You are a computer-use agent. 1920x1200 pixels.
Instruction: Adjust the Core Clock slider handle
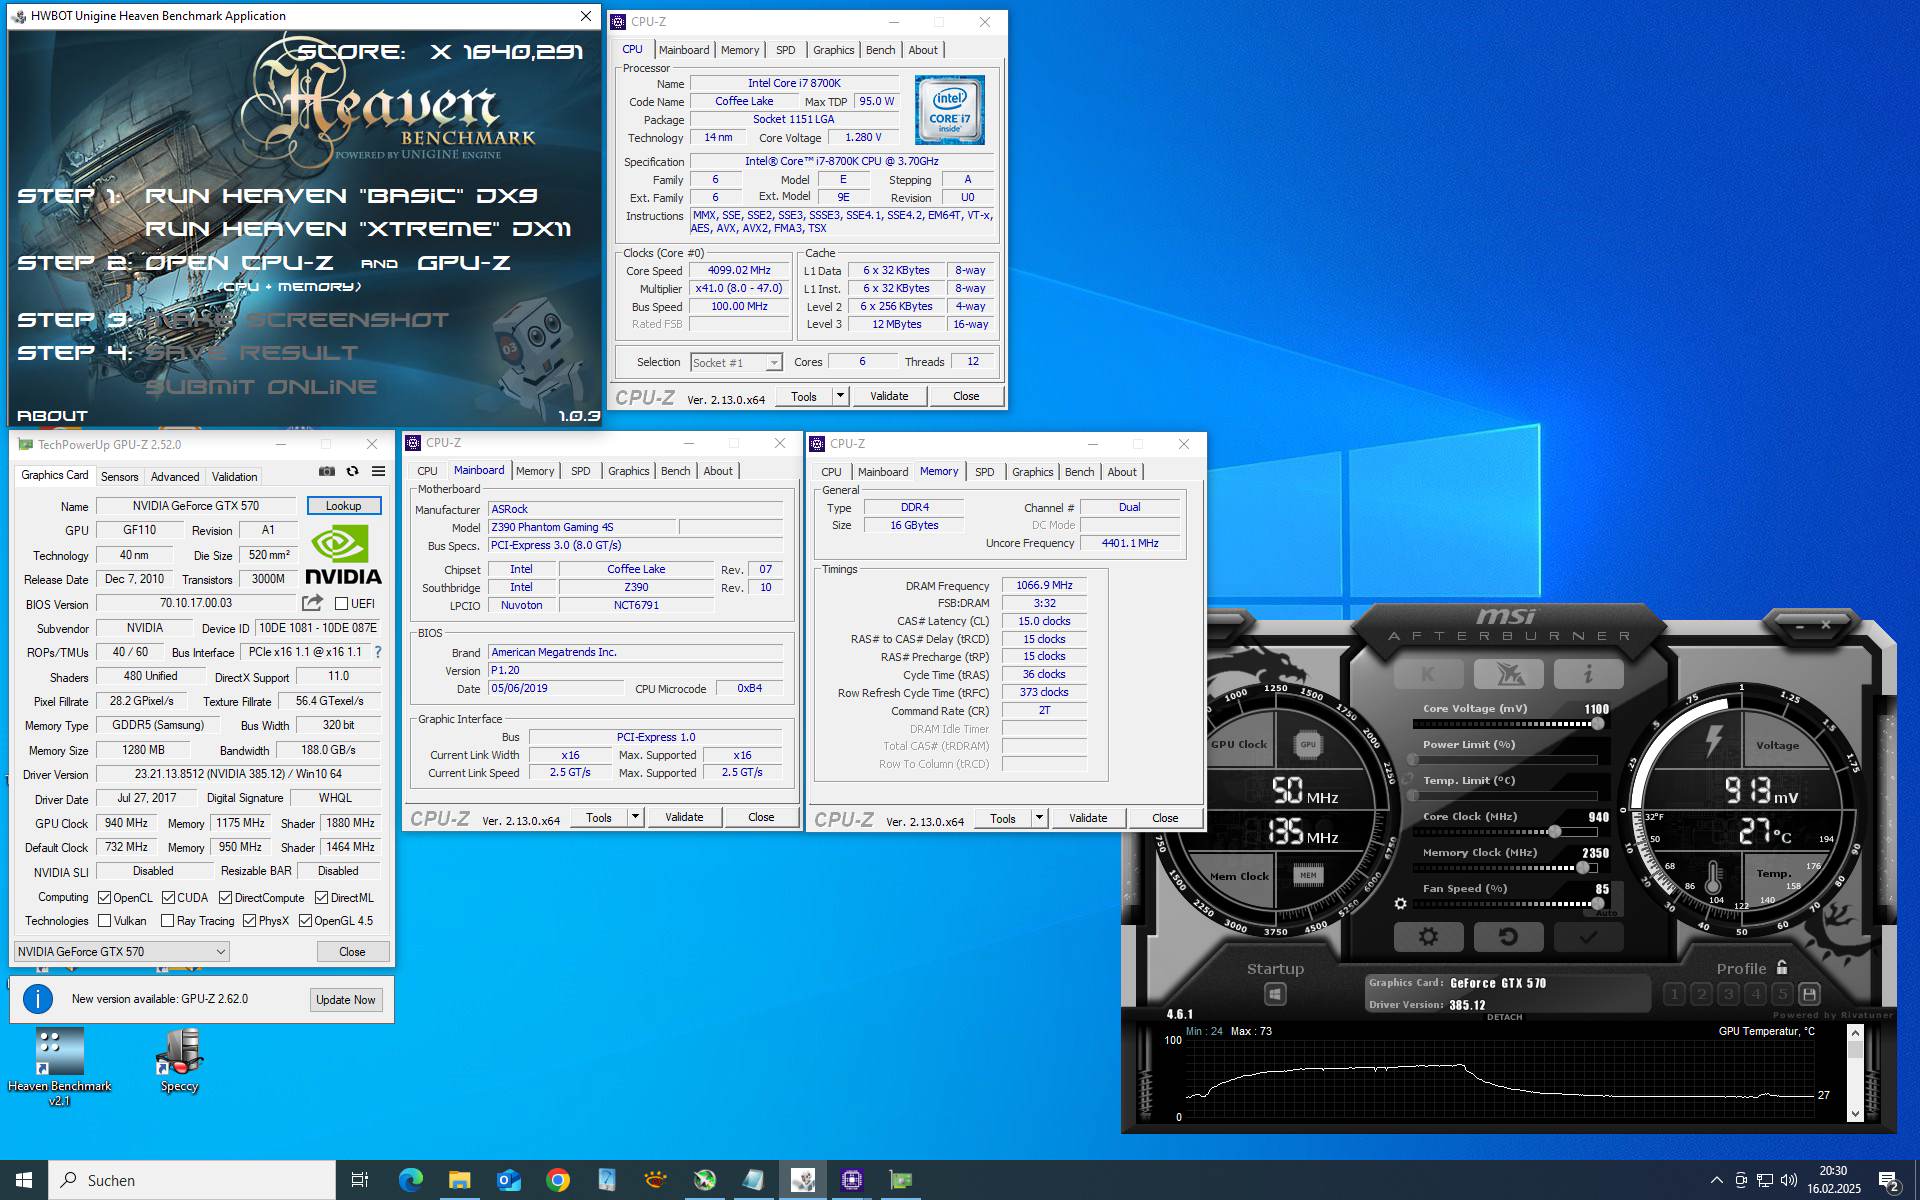pos(1554,831)
